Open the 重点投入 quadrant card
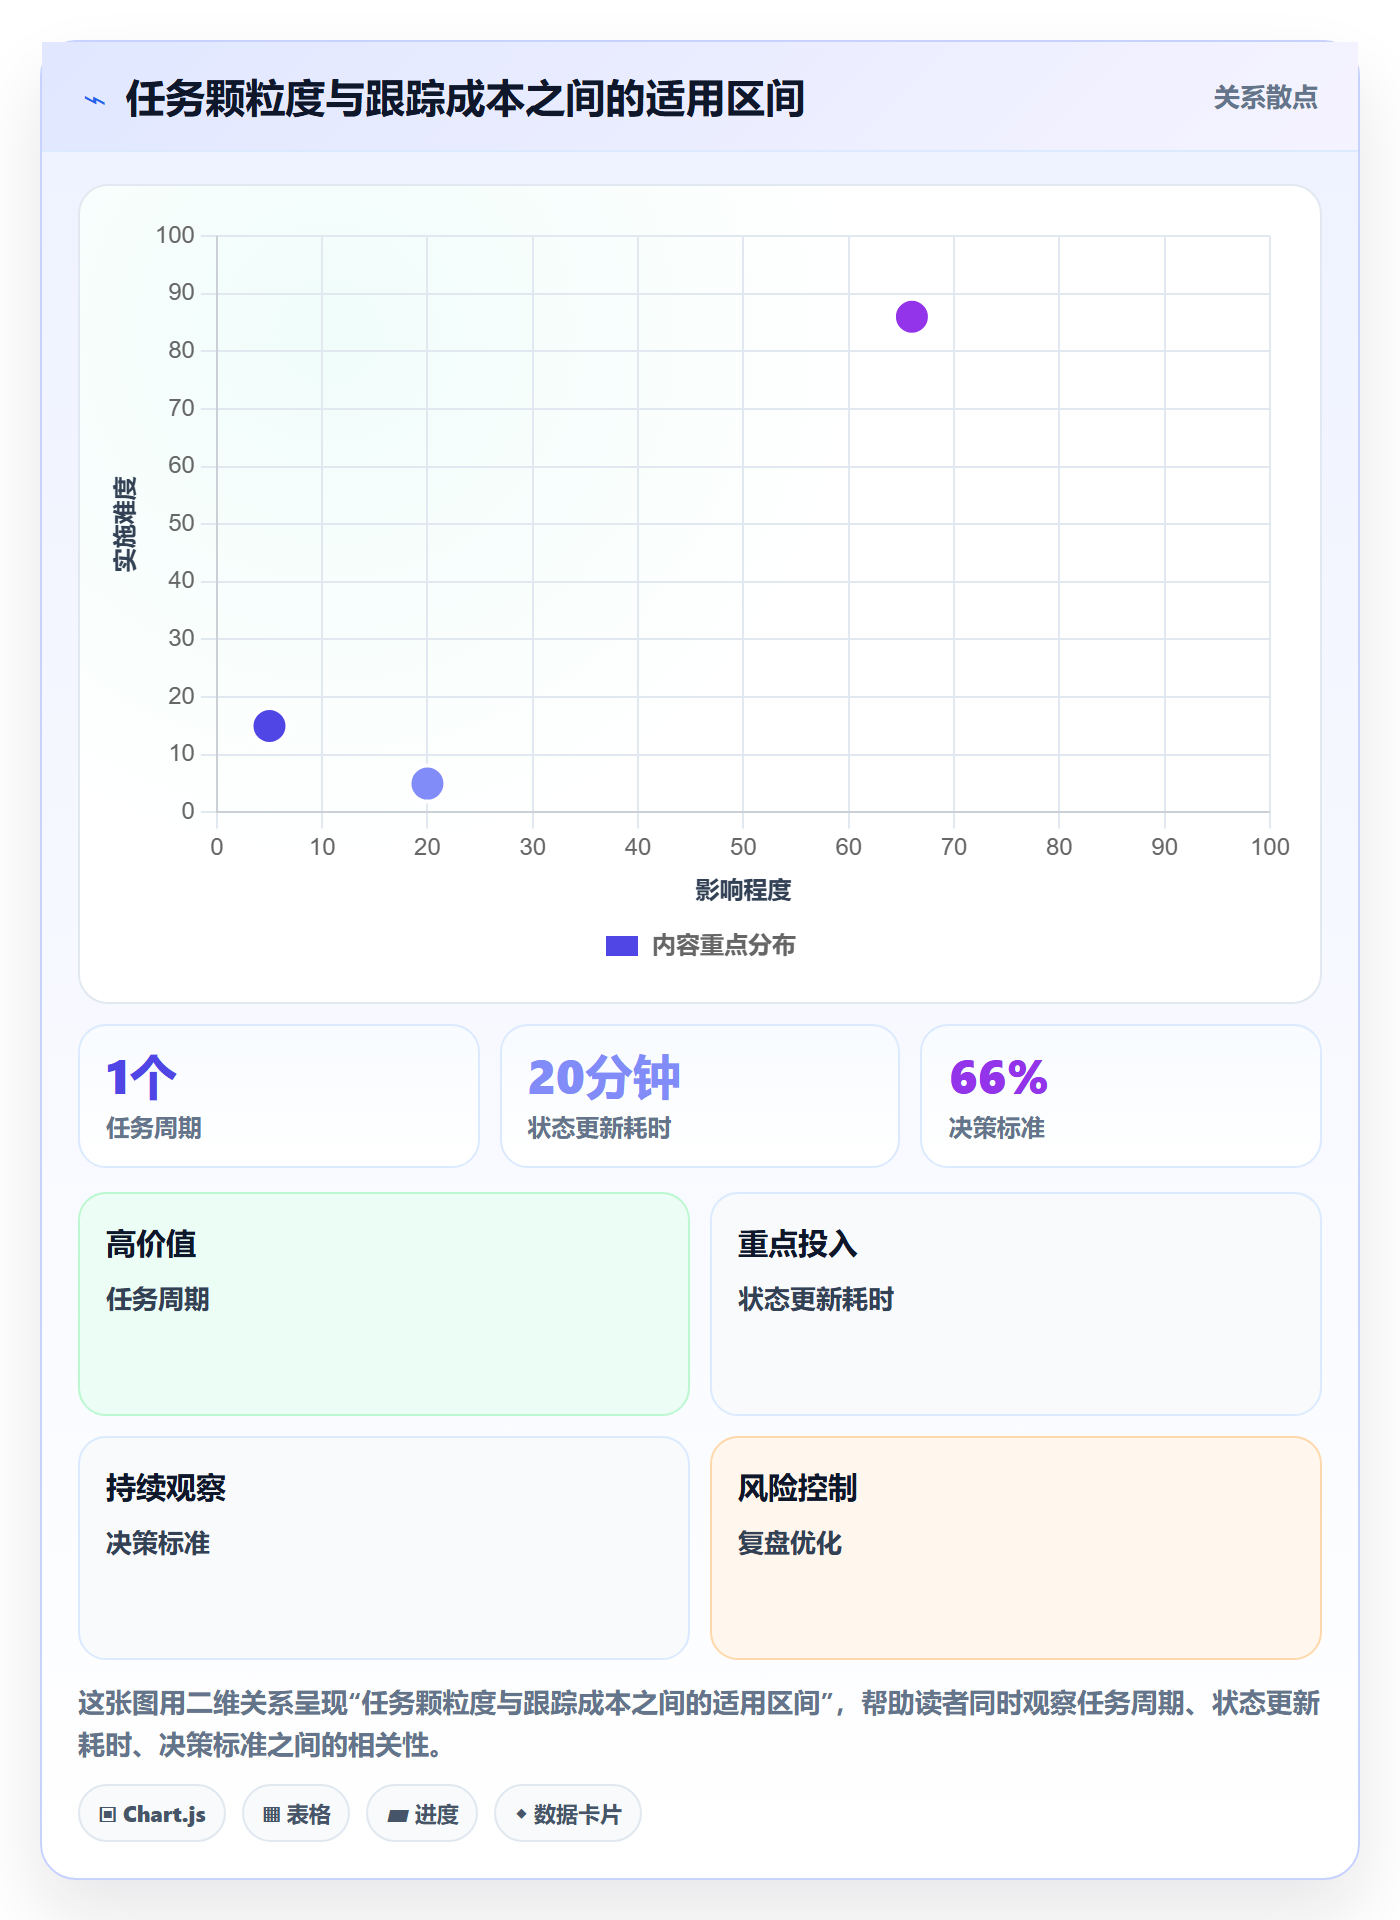The height and width of the screenshot is (1920, 1400). [1016, 1304]
